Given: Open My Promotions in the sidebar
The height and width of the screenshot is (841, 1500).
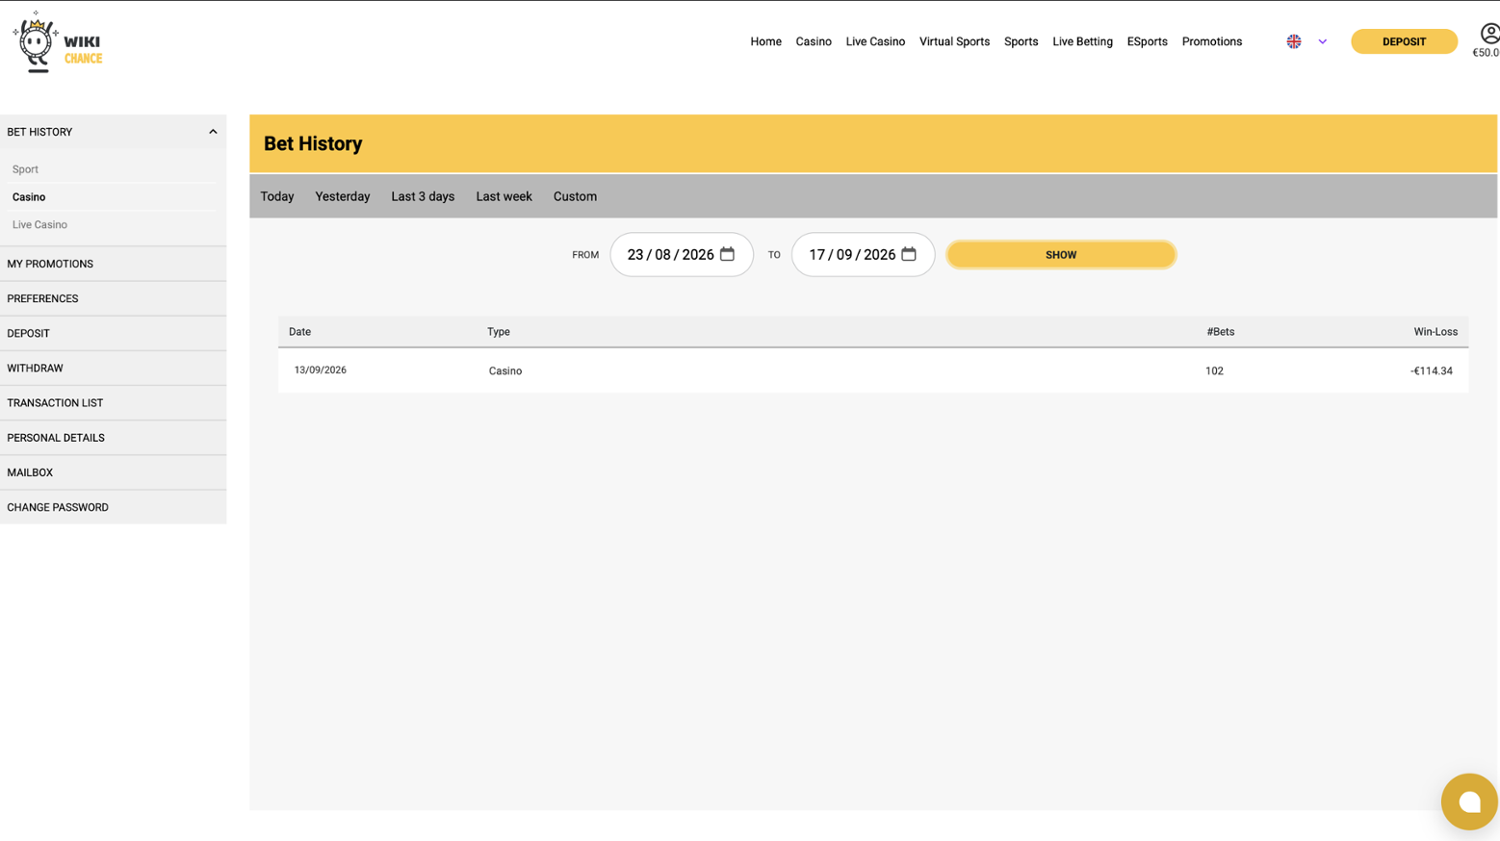Looking at the screenshot, I should (113, 264).
